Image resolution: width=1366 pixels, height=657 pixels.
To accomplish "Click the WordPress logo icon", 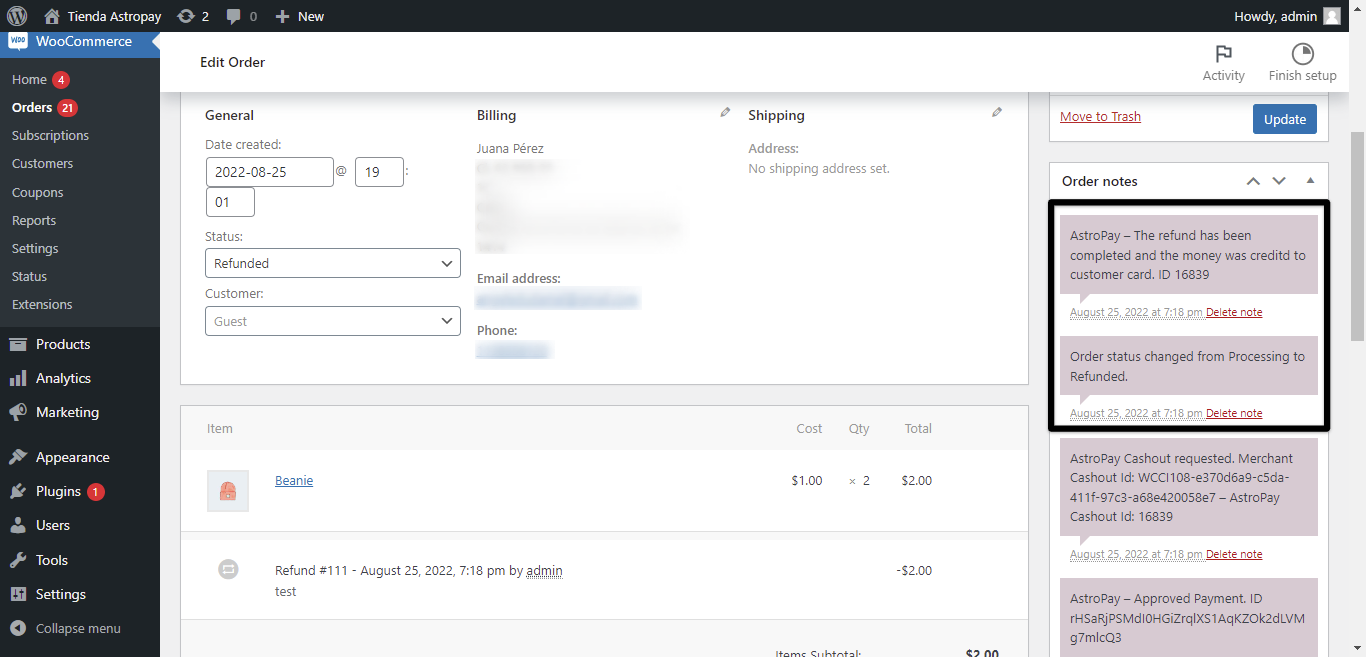I will pos(17,16).
